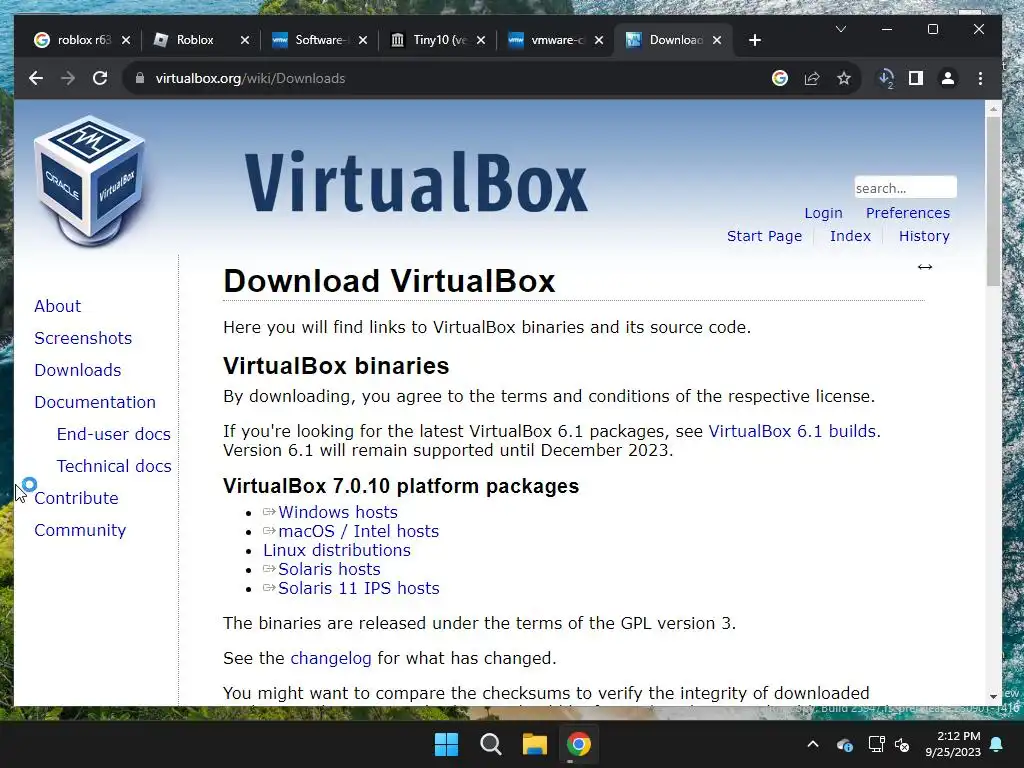Click the scrollbar down arrow
Viewport: 1024px width, 768px height.
click(993, 697)
